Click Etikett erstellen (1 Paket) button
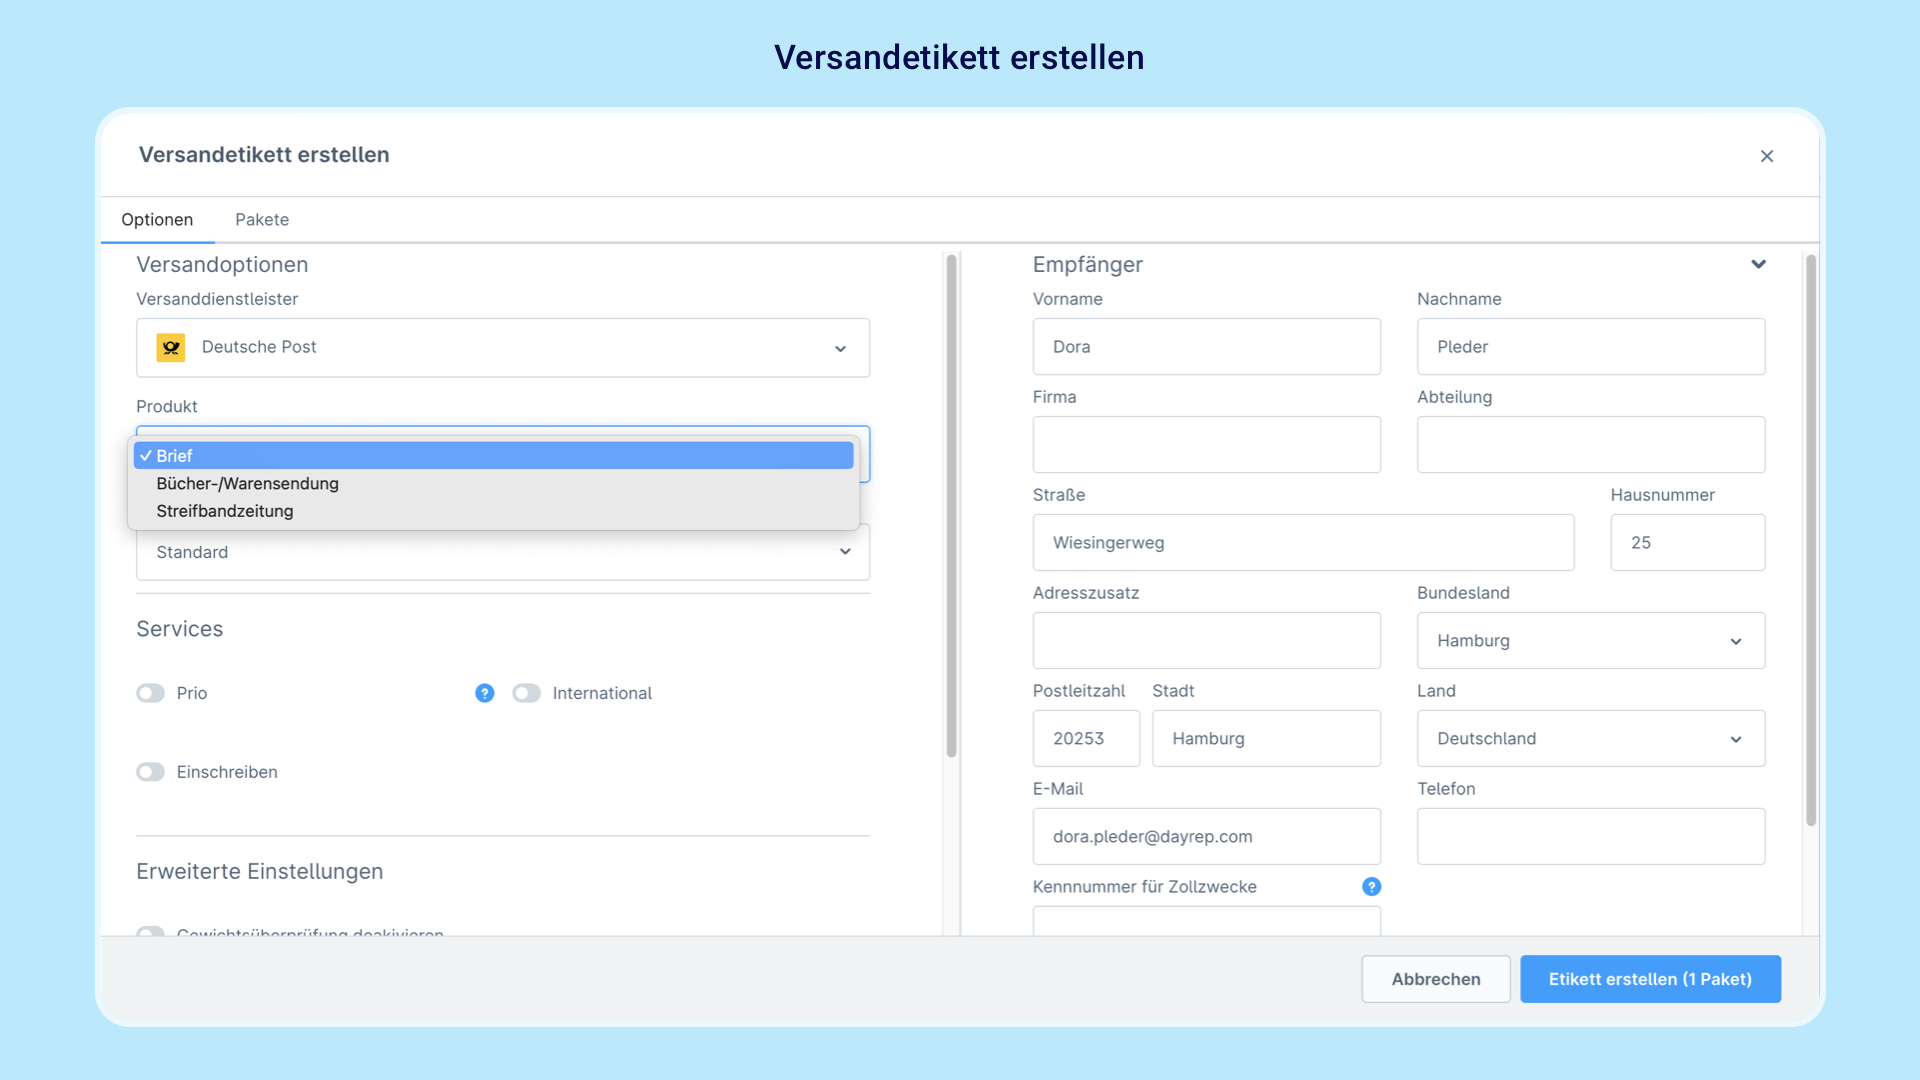The width and height of the screenshot is (1920, 1080). 1650,979
